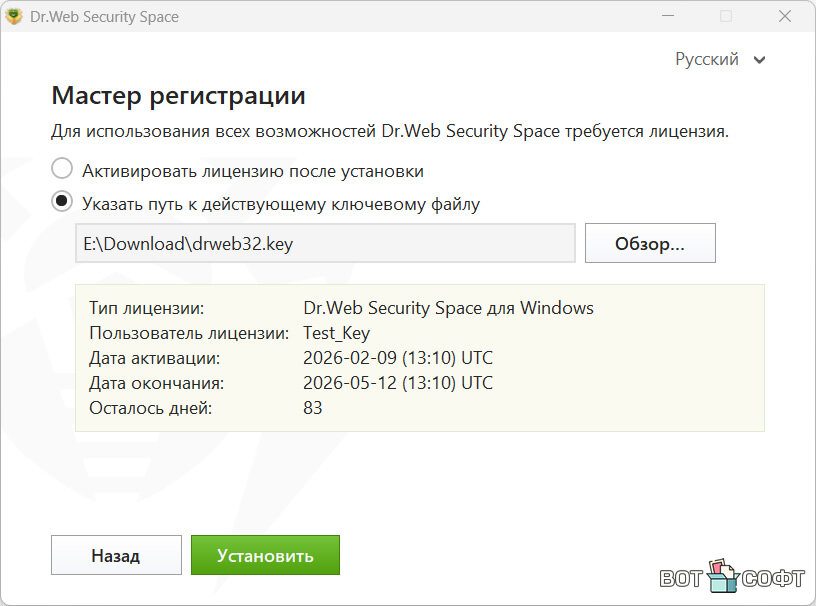Screen dimensions: 816x606
Task: Start installation with the Установить button
Action: click(265, 555)
